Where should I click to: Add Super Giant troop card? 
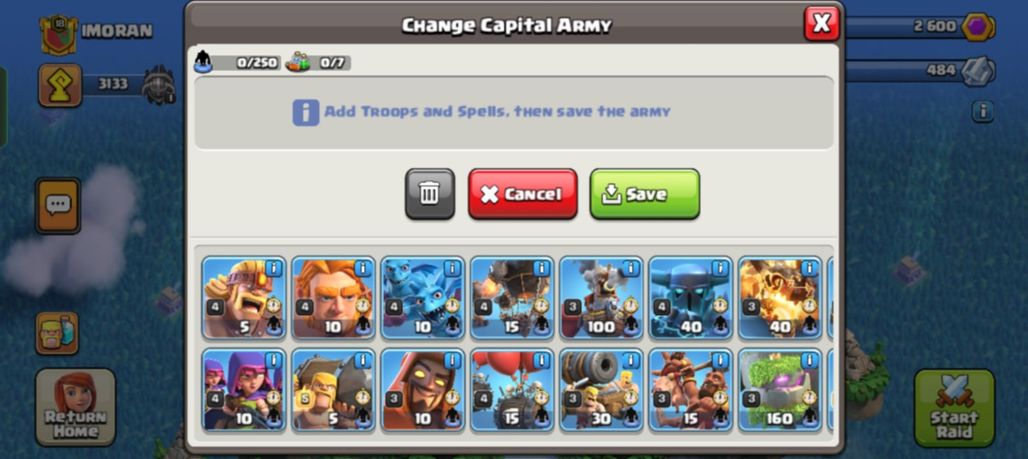point(333,298)
